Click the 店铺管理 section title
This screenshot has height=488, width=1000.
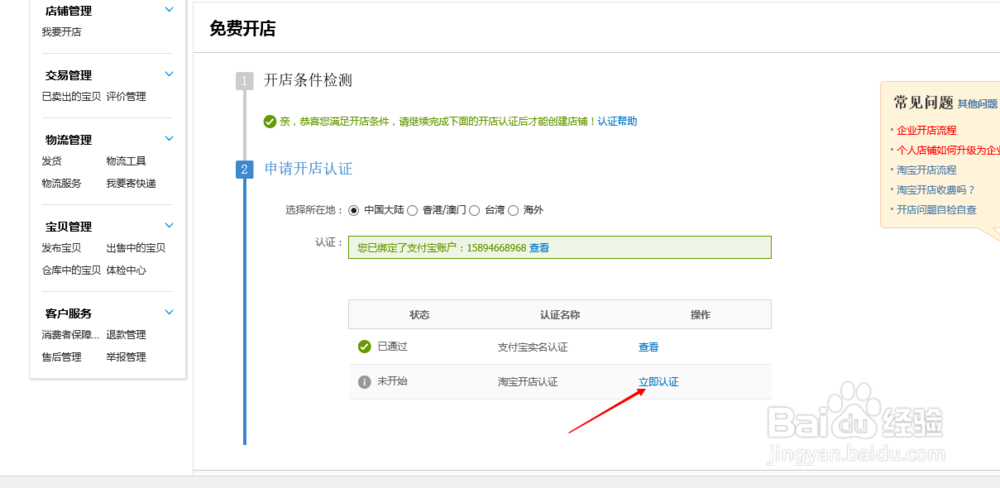coord(68,11)
